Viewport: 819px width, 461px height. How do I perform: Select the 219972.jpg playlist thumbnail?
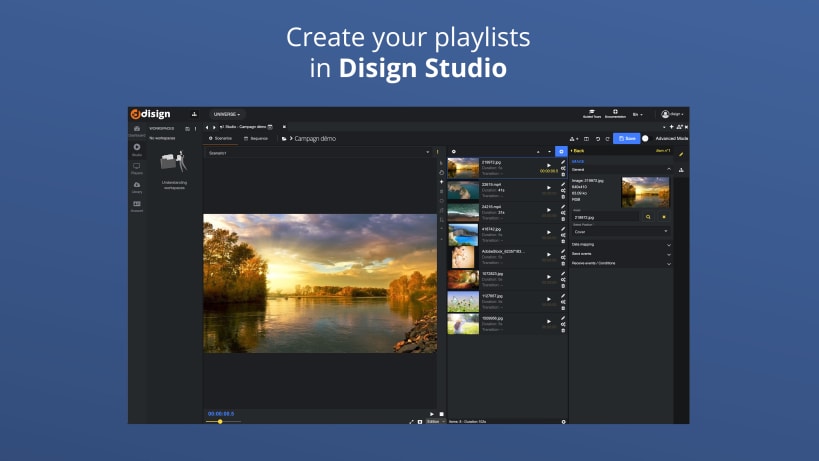pos(463,168)
